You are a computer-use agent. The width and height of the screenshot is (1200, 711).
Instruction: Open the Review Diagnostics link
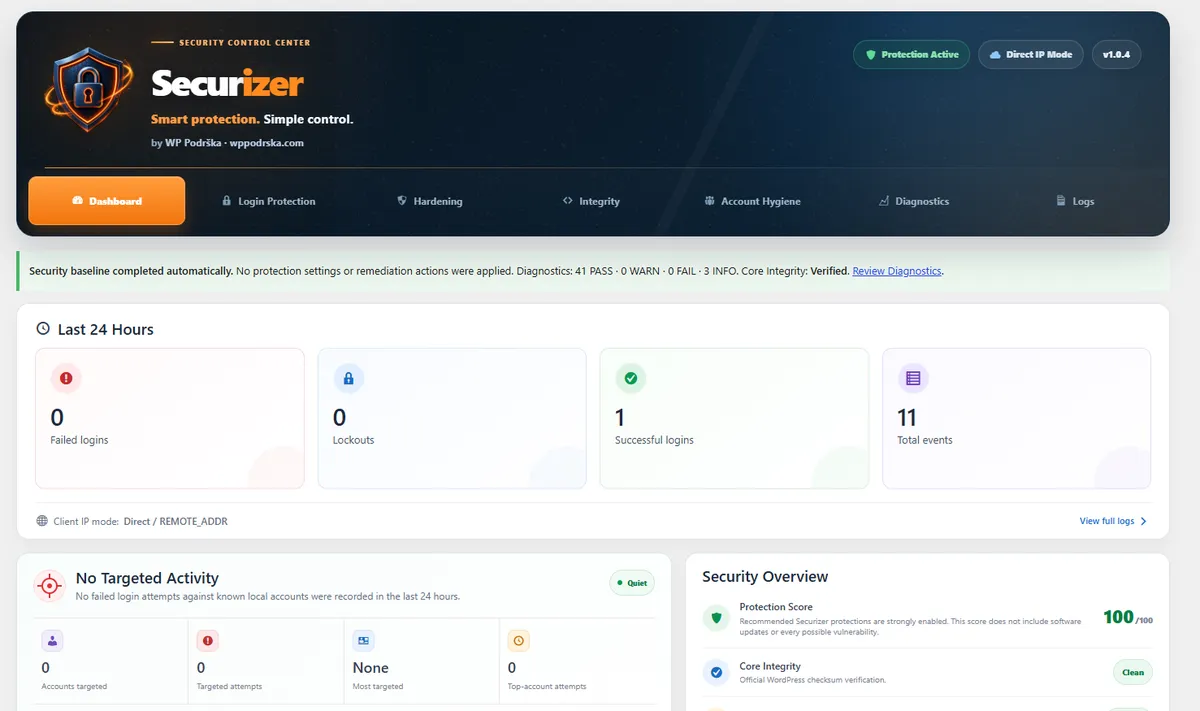pyautogui.click(x=896, y=271)
